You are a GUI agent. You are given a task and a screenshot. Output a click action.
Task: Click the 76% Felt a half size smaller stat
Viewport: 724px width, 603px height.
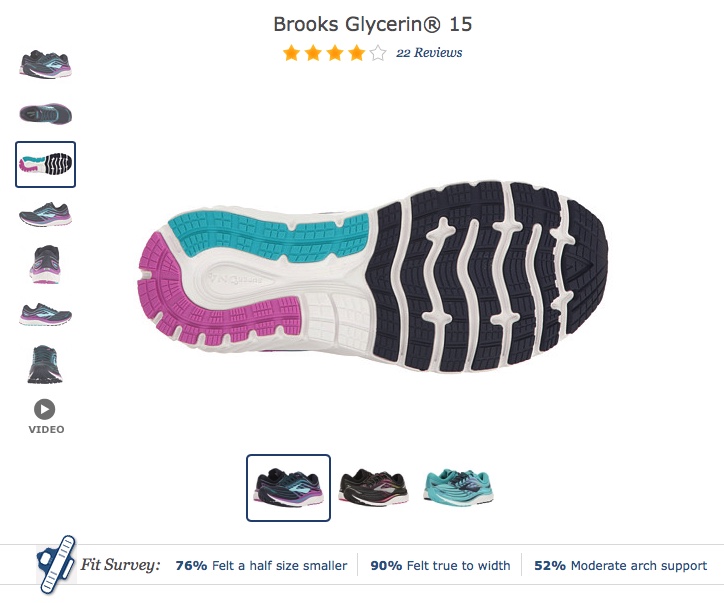[261, 566]
